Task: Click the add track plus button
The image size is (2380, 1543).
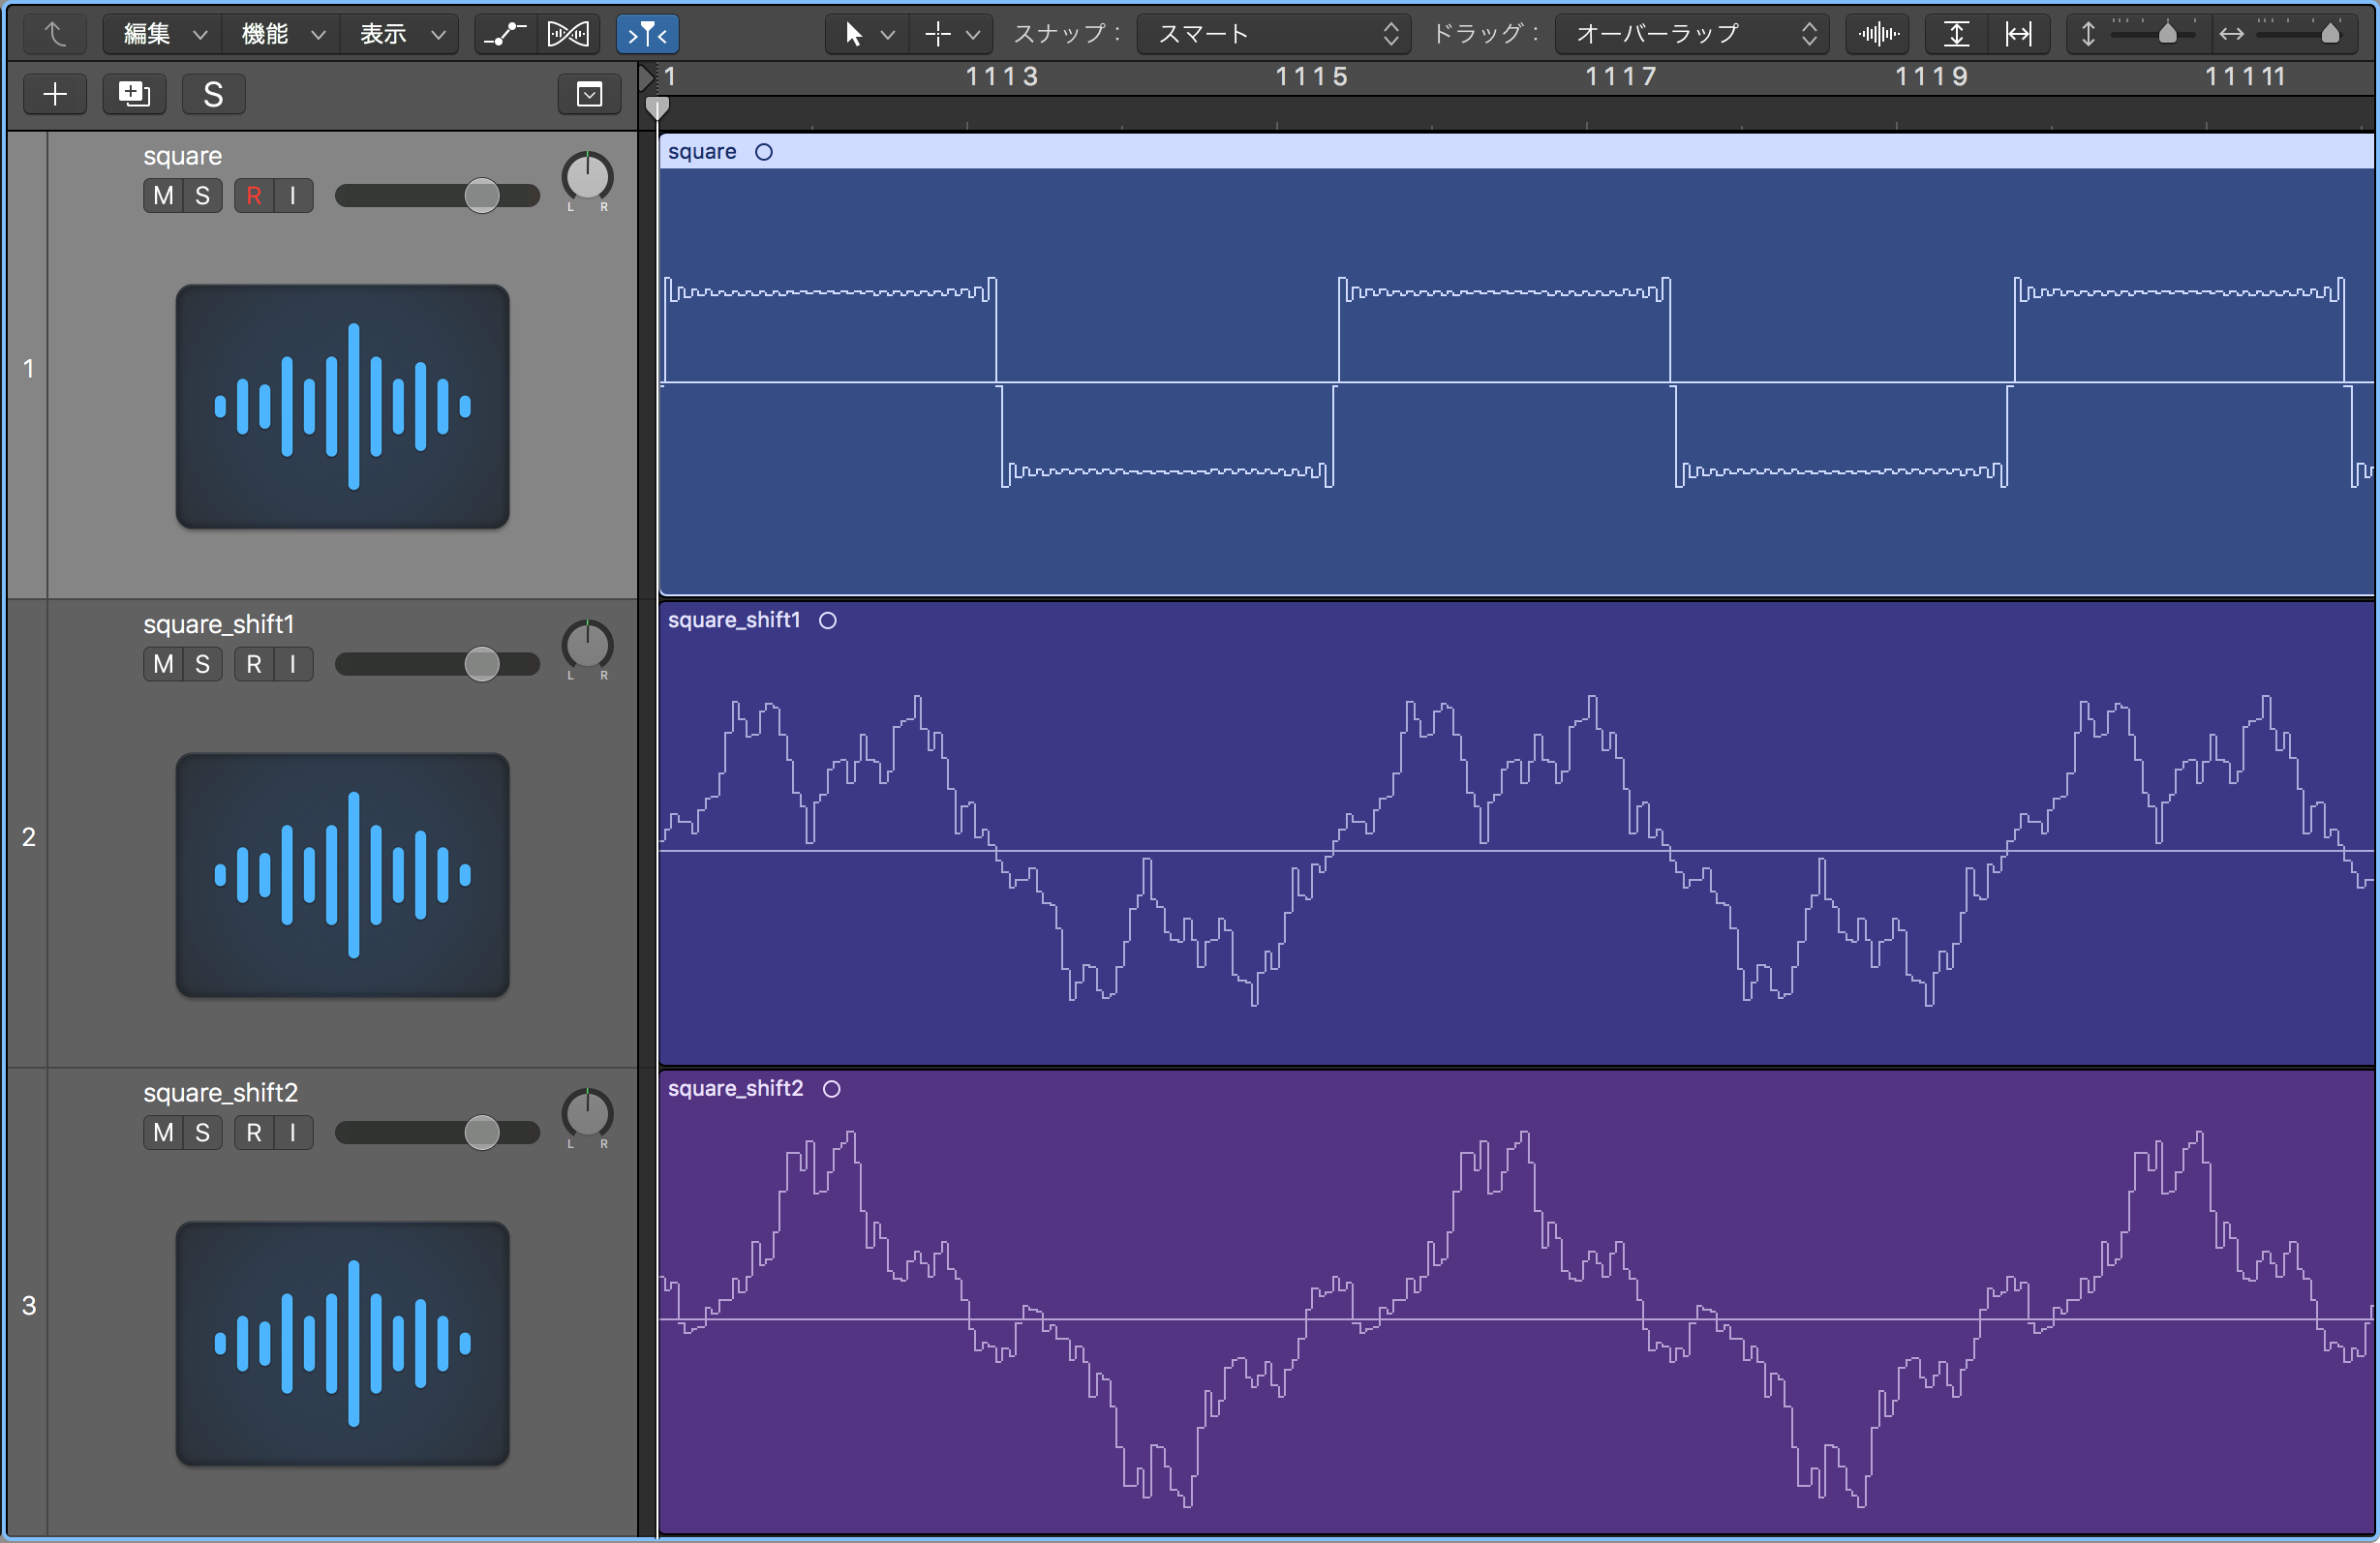Action: click(x=55, y=94)
